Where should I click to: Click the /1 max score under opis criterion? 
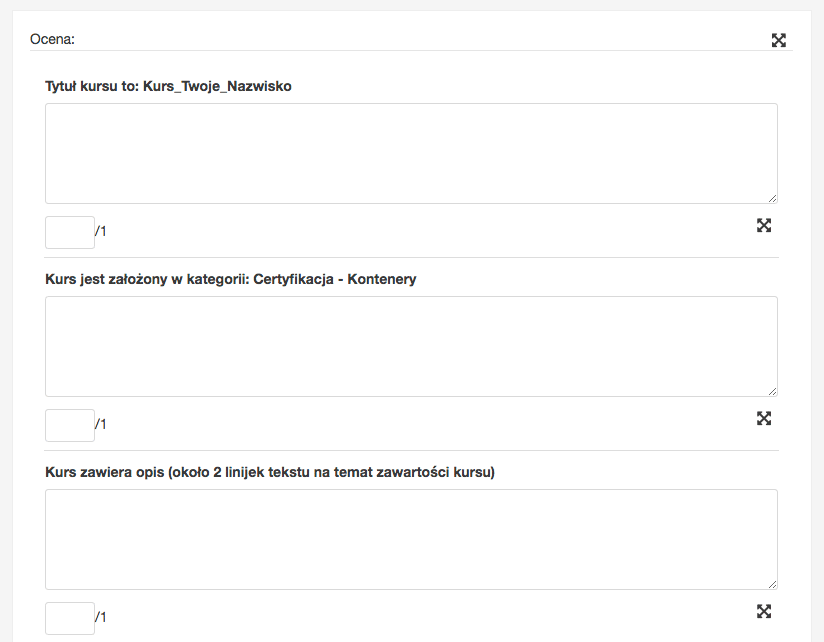[x=101, y=617]
